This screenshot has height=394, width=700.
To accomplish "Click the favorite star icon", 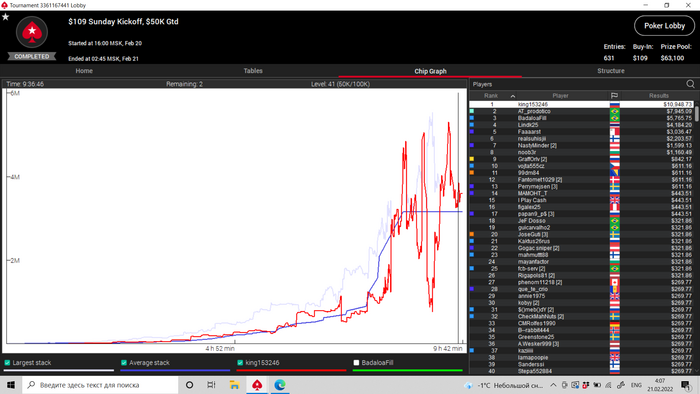I will pos(5,17).
